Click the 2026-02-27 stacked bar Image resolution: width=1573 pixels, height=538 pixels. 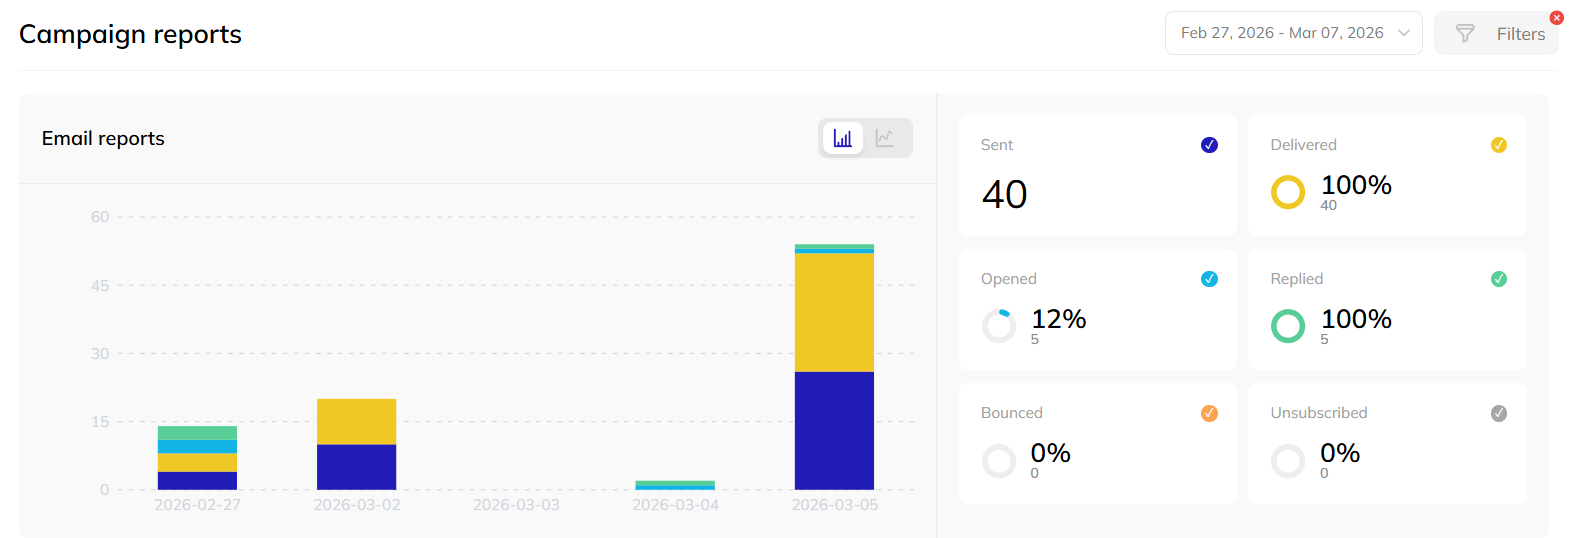(x=197, y=458)
